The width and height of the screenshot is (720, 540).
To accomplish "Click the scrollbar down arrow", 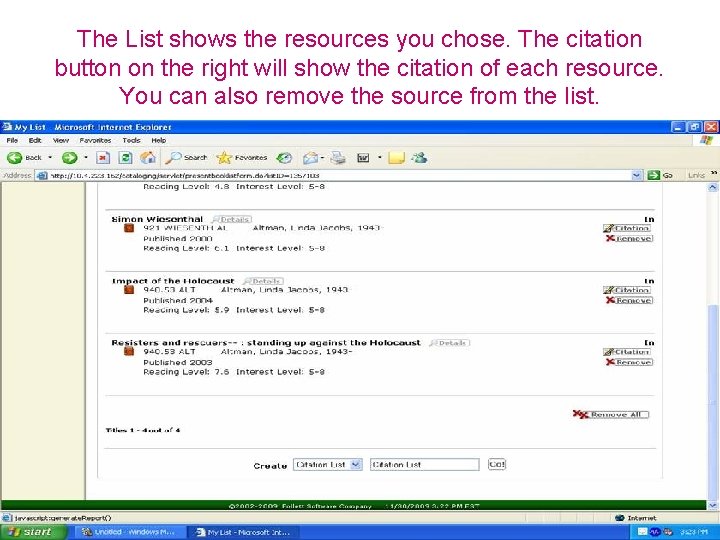I will point(713,505).
